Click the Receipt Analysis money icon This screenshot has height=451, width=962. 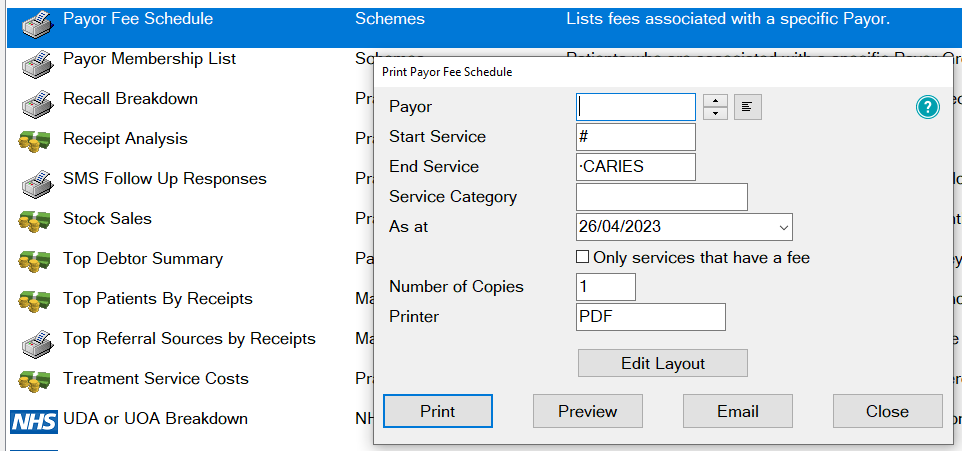(x=34, y=142)
